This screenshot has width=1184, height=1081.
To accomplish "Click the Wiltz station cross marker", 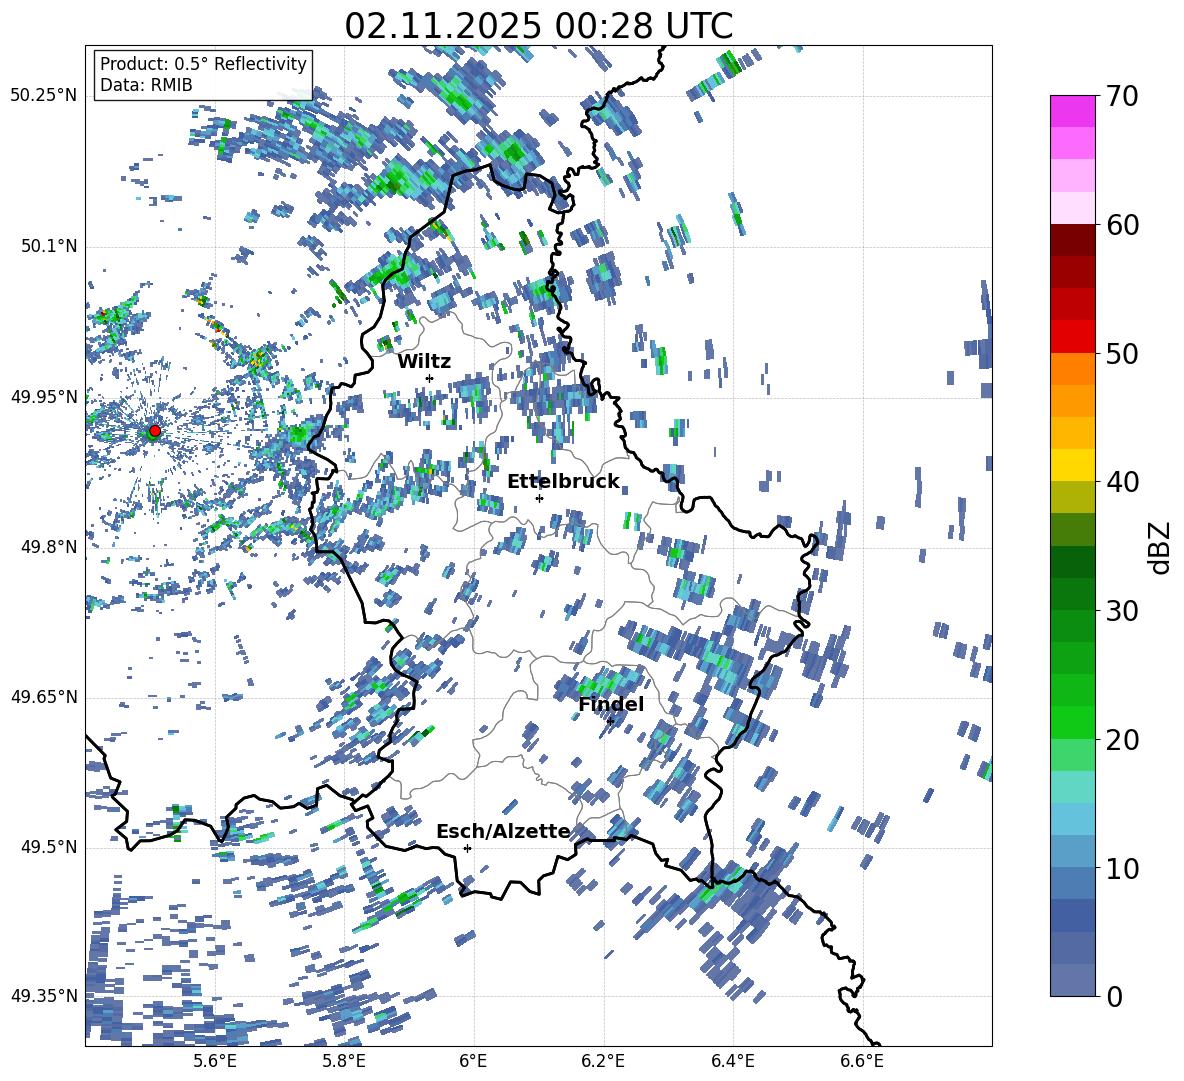I will pos(429,378).
